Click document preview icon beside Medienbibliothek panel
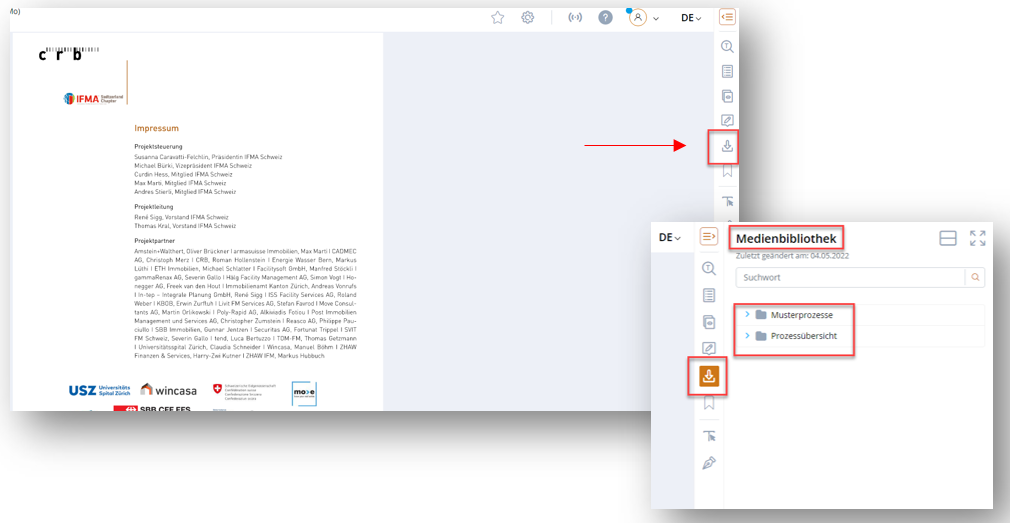The image size is (1010, 523). coord(709,323)
